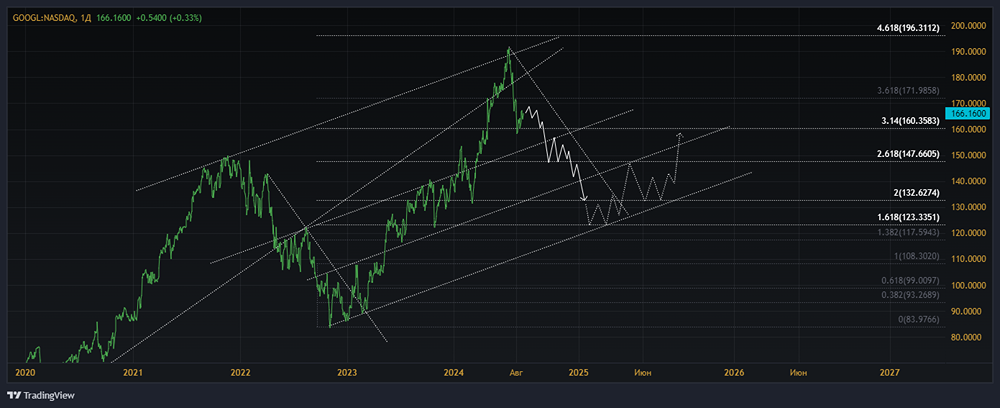Click the 2.618(147.6605) Fibonacci label
Image resolution: width=1000 pixels, height=408 pixels.
tap(908, 154)
